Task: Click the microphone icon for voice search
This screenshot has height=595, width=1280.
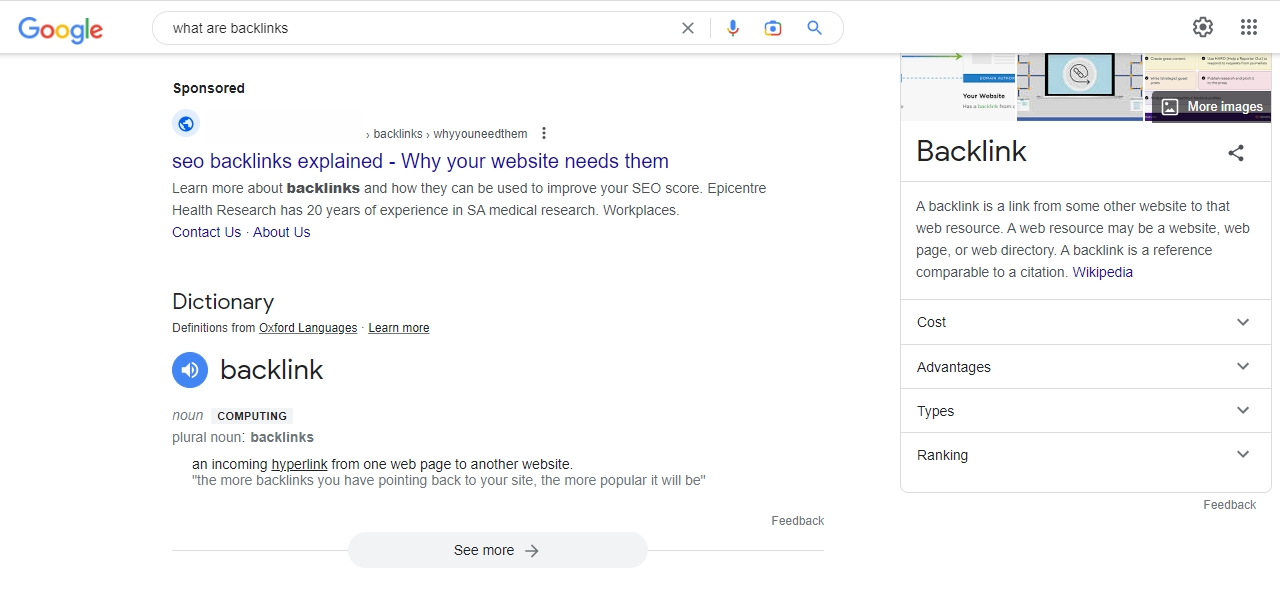Action: tap(733, 27)
